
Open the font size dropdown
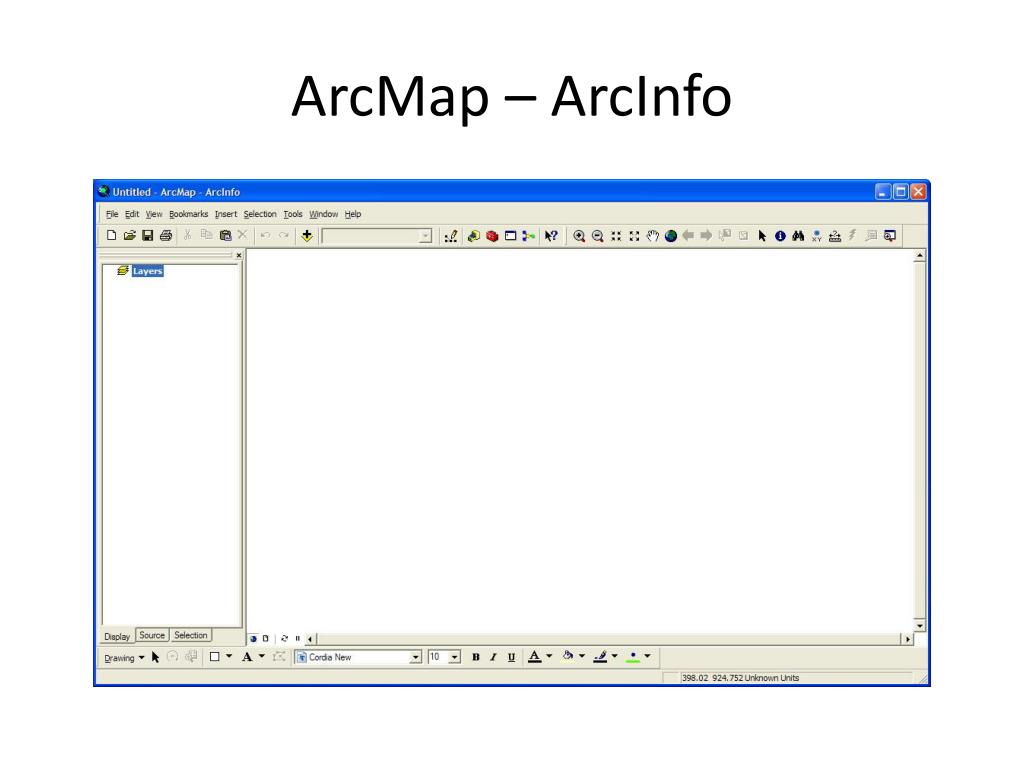[455, 657]
